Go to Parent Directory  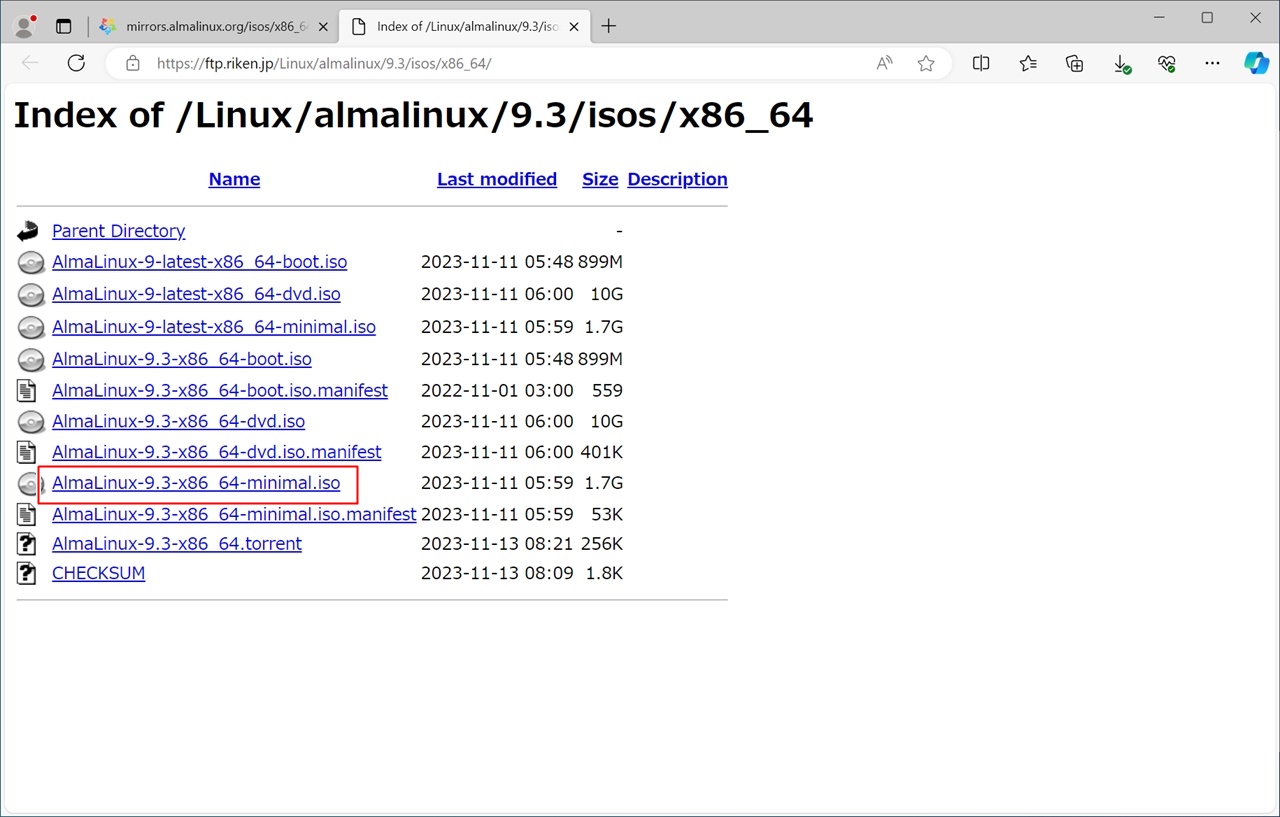coord(118,231)
